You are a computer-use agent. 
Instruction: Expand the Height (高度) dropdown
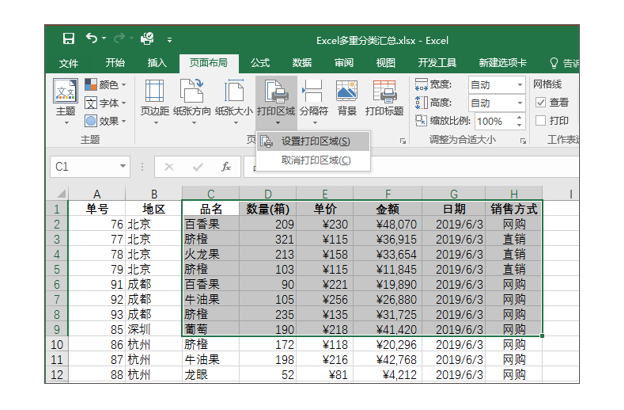point(520,103)
